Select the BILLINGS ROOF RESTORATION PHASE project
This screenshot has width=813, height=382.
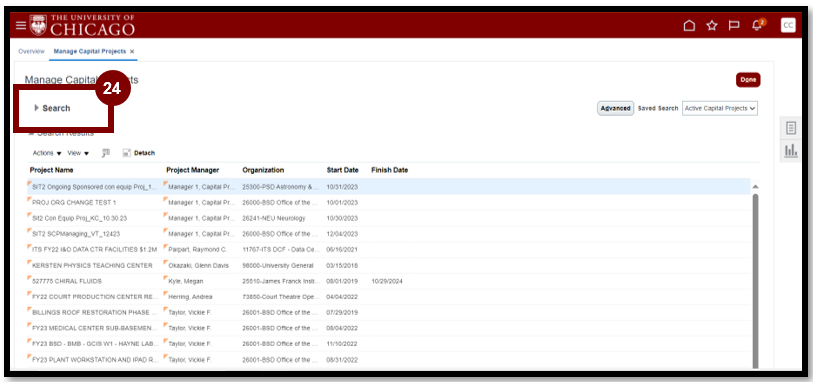pos(94,313)
